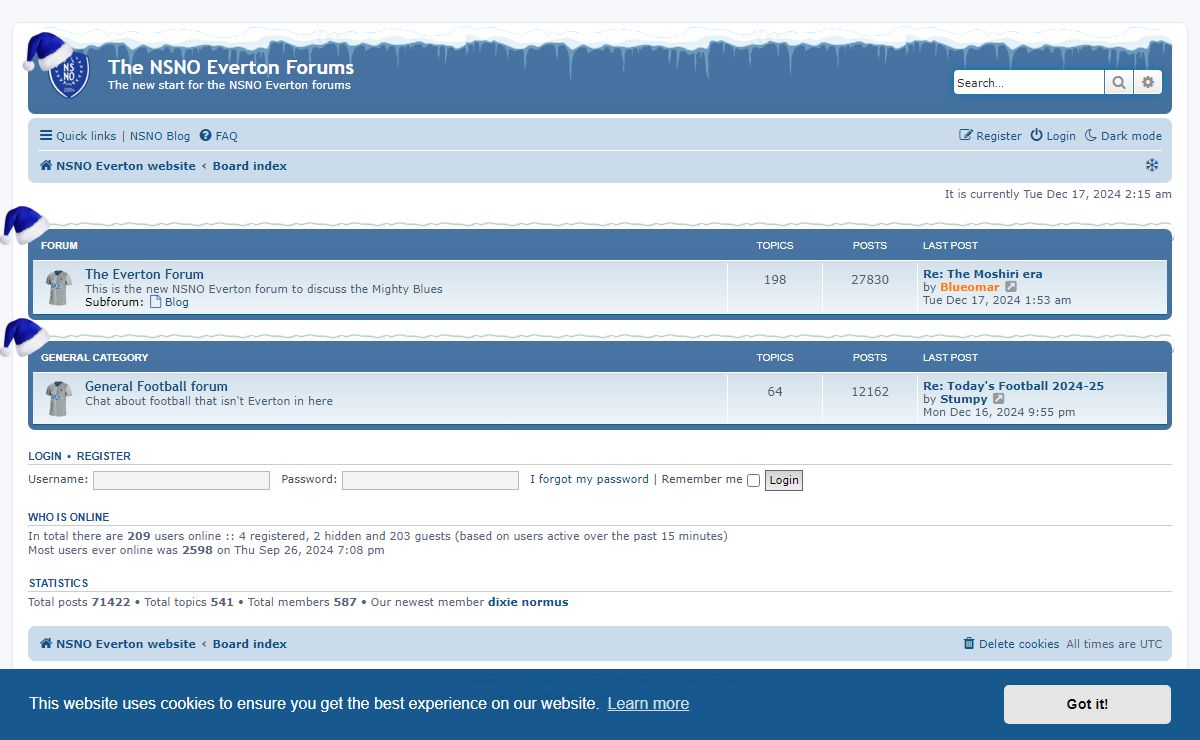1200x740 pixels.
Task: Click the search magnifier icon button
Action: click(x=1119, y=83)
